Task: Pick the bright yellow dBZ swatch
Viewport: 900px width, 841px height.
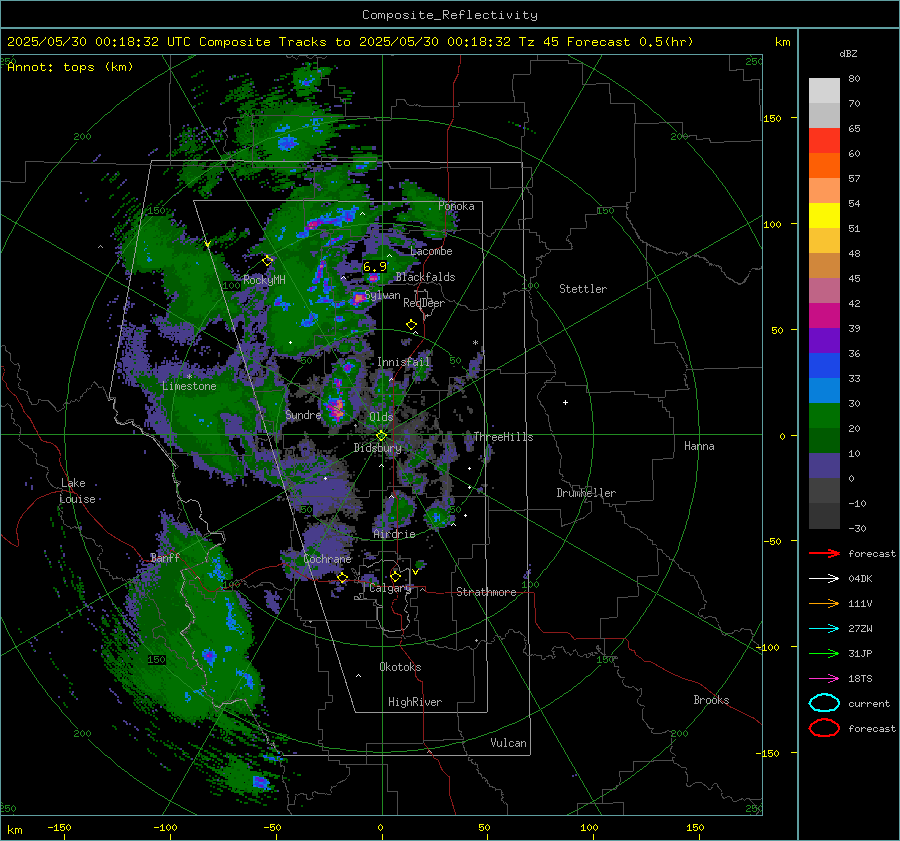Action: coord(824,215)
